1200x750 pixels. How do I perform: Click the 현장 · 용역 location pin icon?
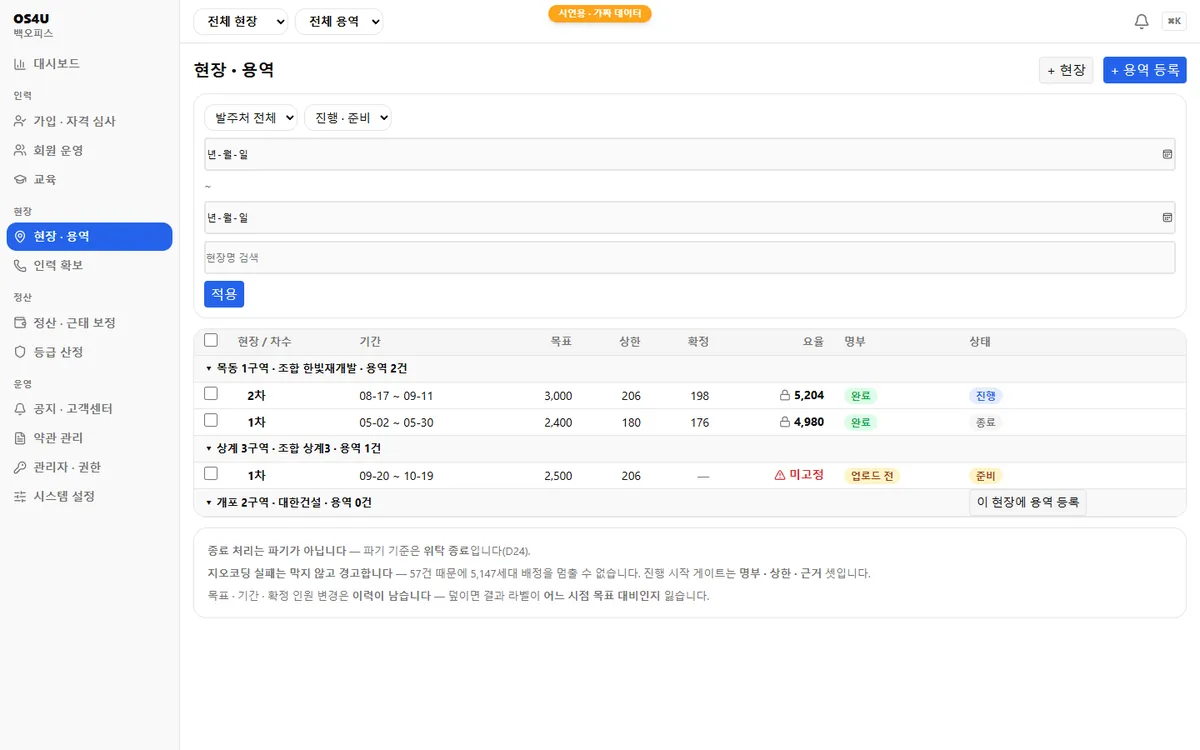20,236
